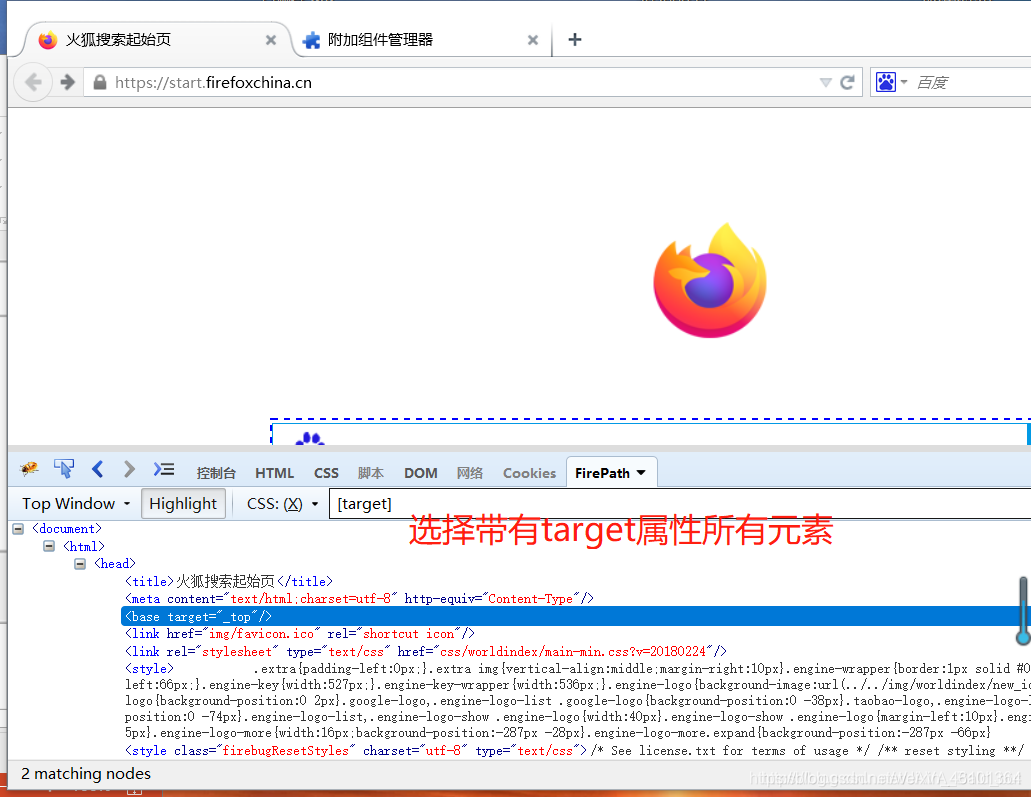Image resolution: width=1031 pixels, height=797 pixels.
Task: Reload the page with refresh icon
Action: 848,82
